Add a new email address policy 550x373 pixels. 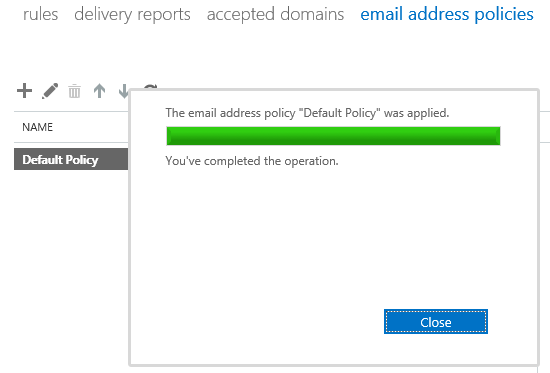click(25, 91)
